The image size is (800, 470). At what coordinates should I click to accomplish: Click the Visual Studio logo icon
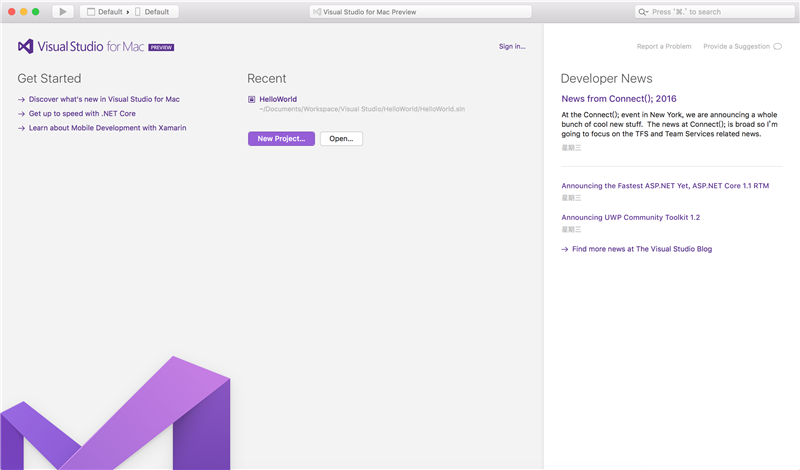[x=26, y=46]
